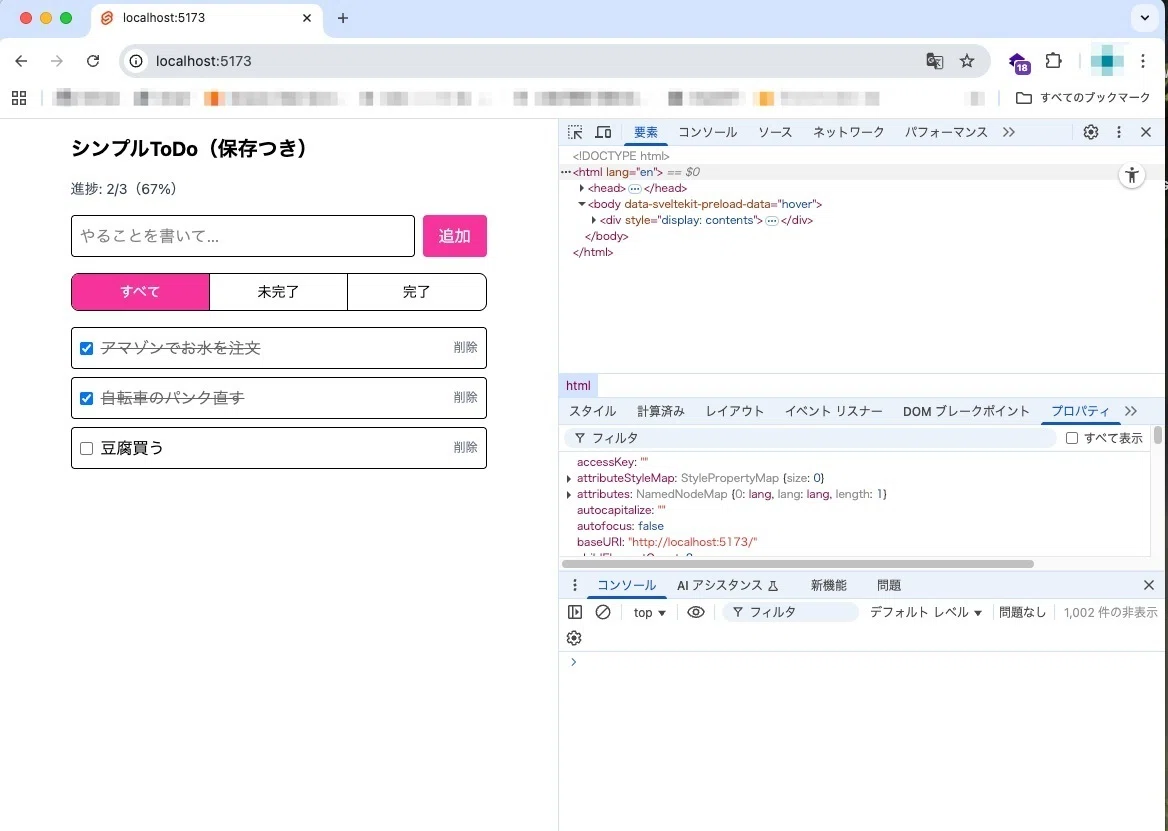Click the Chrome profile avatar
Viewport: 1168px width, 831px height.
tap(1107, 61)
